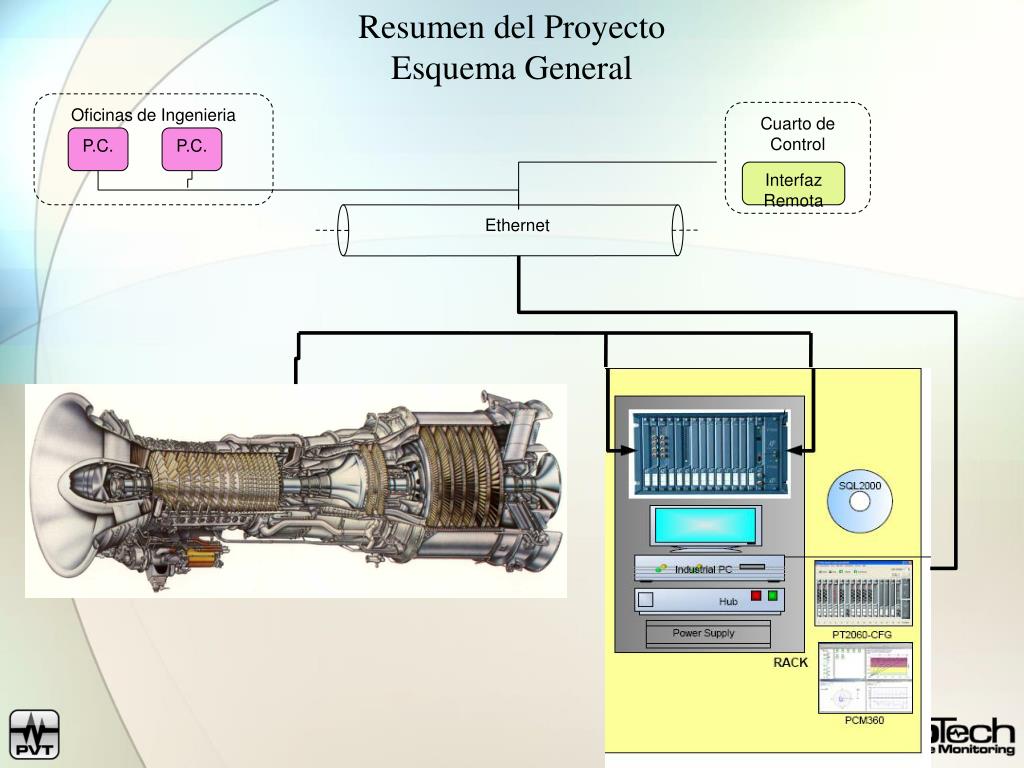This screenshot has height=768, width=1024.
Task: Click the PCM360 caption
Action: click(x=864, y=720)
